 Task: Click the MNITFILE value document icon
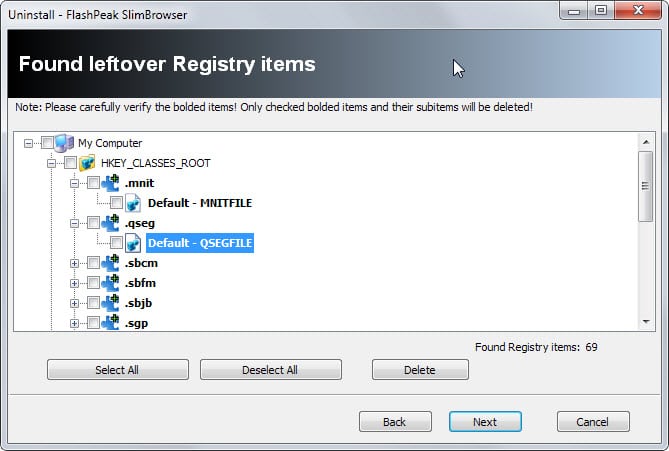pyautogui.click(x=133, y=203)
